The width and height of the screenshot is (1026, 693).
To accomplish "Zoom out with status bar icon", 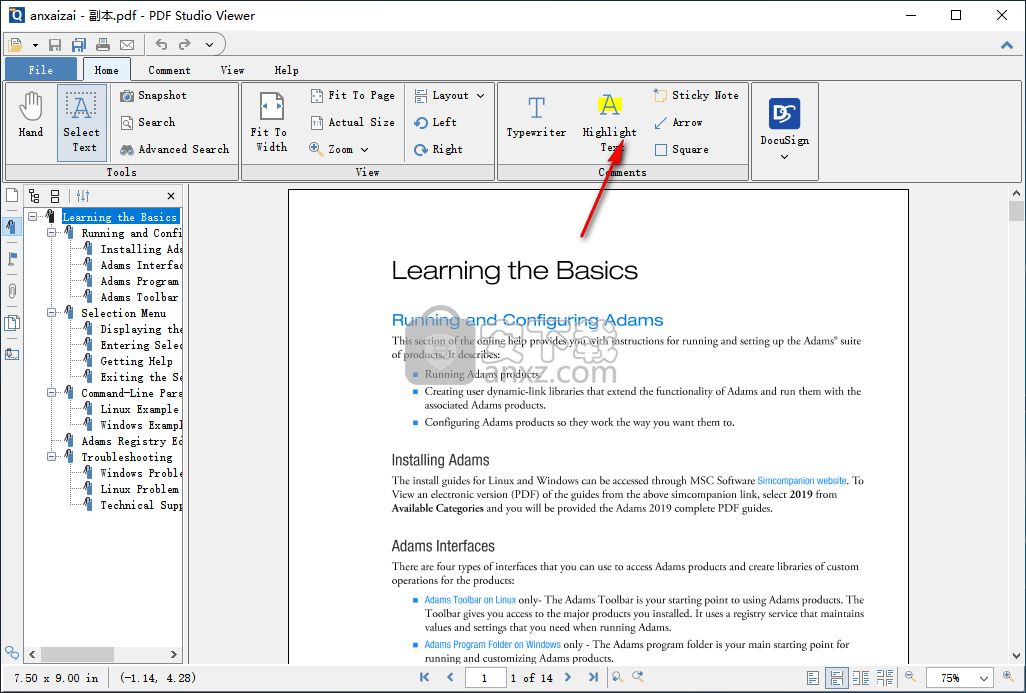I will pyautogui.click(x=910, y=677).
